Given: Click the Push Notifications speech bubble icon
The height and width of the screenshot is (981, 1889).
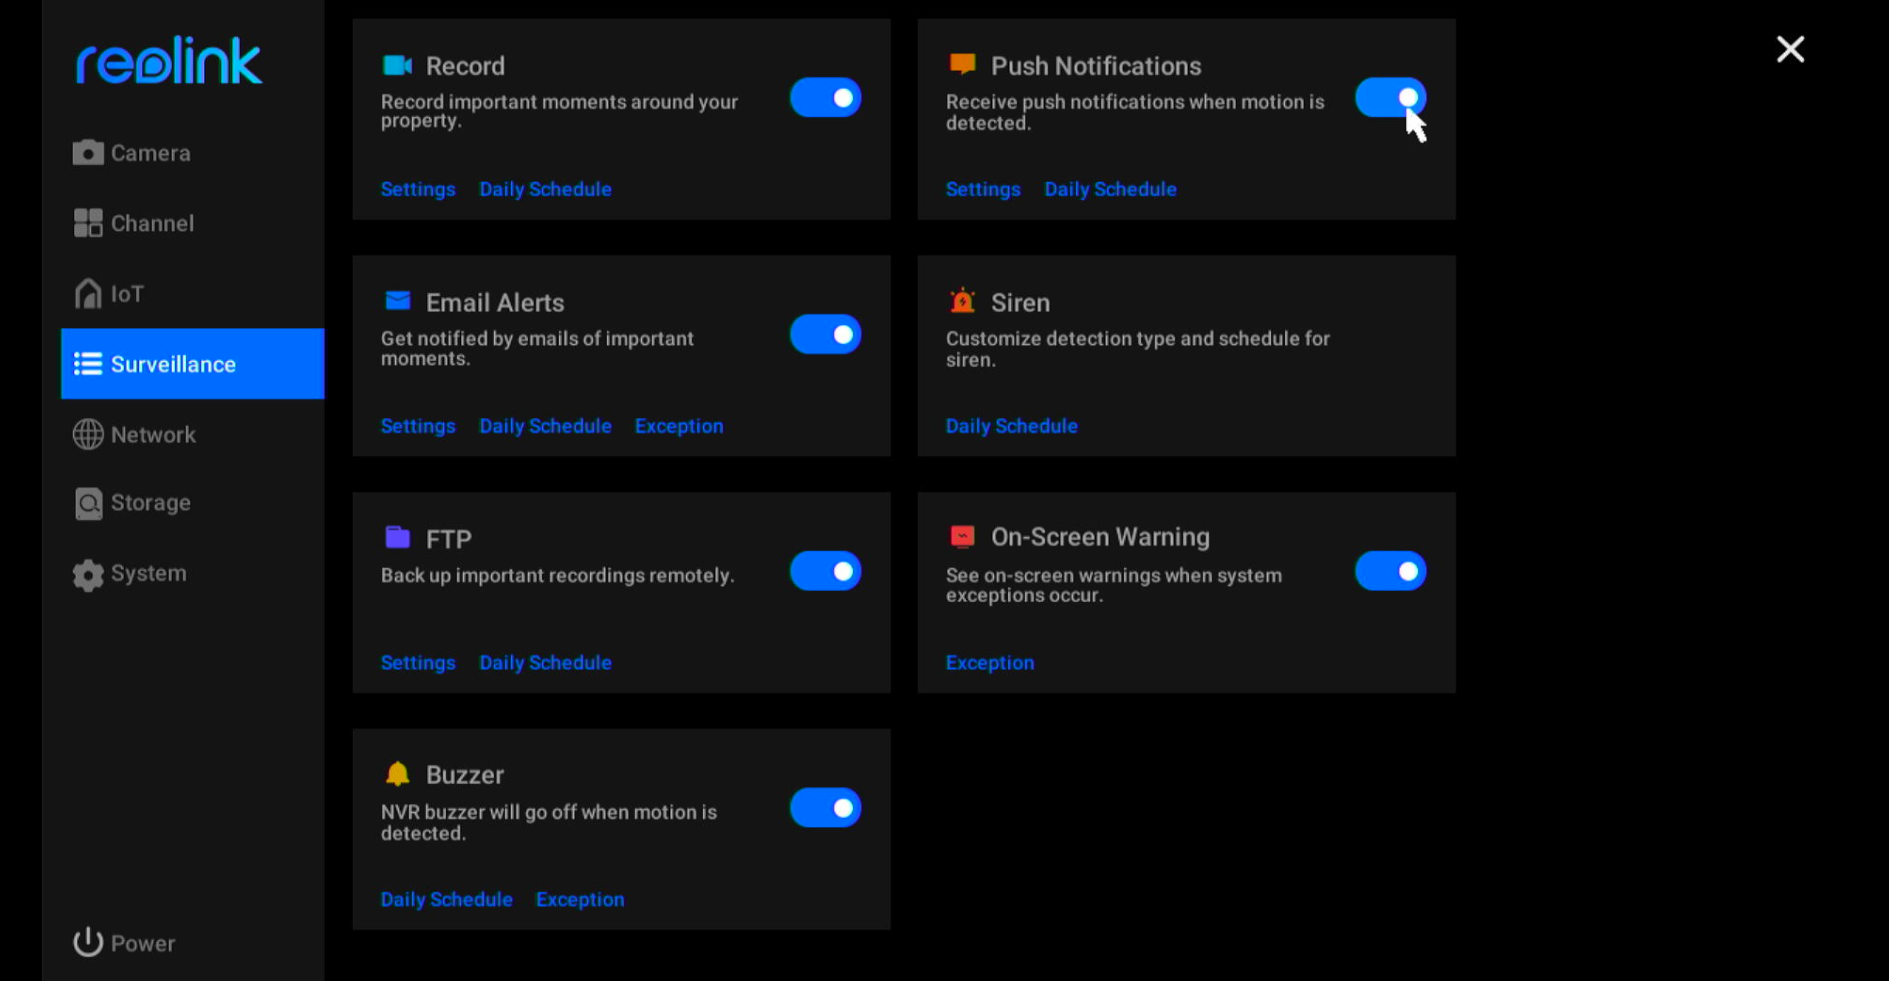Looking at the screenshot, I should (962, 64).
